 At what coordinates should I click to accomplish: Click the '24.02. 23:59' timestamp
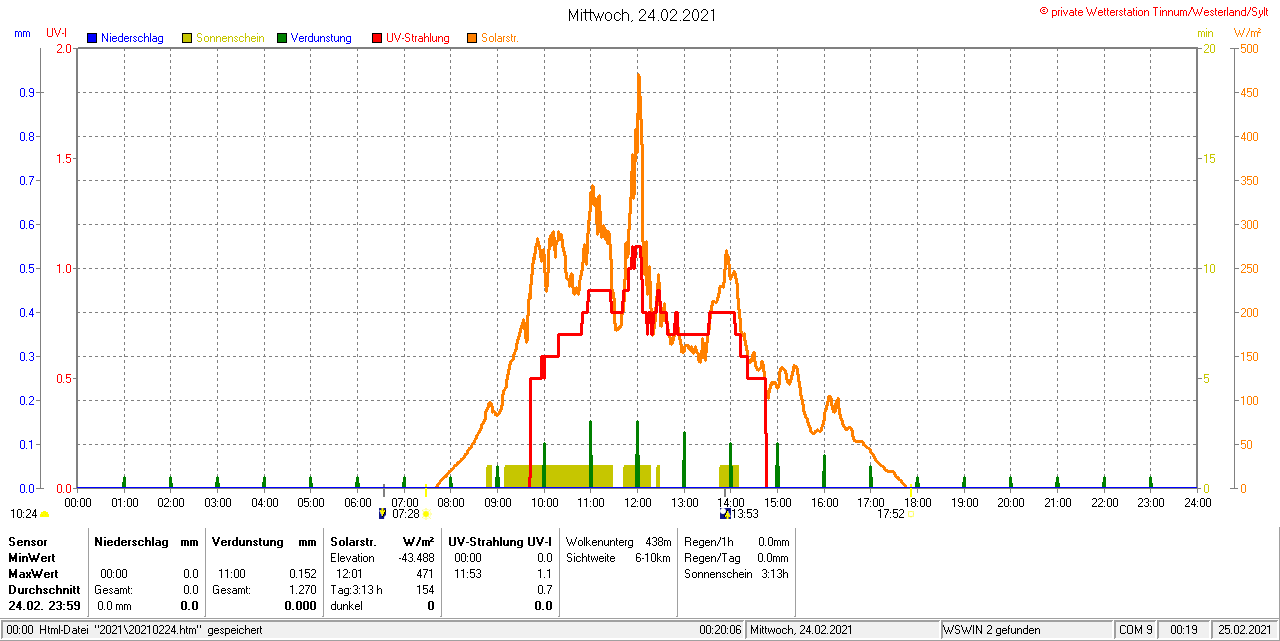(45, 606)
